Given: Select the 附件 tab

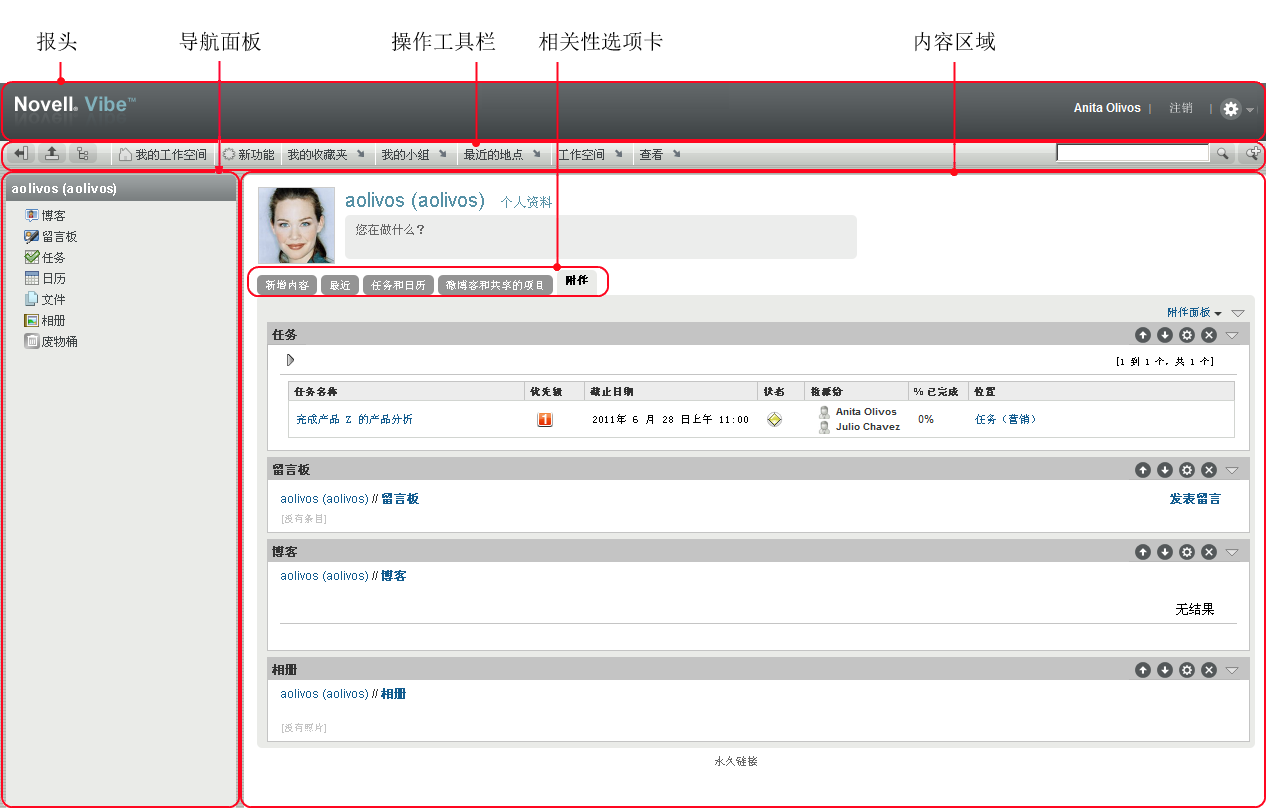Looking at the screenshot, I should pyautogui.click(x=577, y=281).
